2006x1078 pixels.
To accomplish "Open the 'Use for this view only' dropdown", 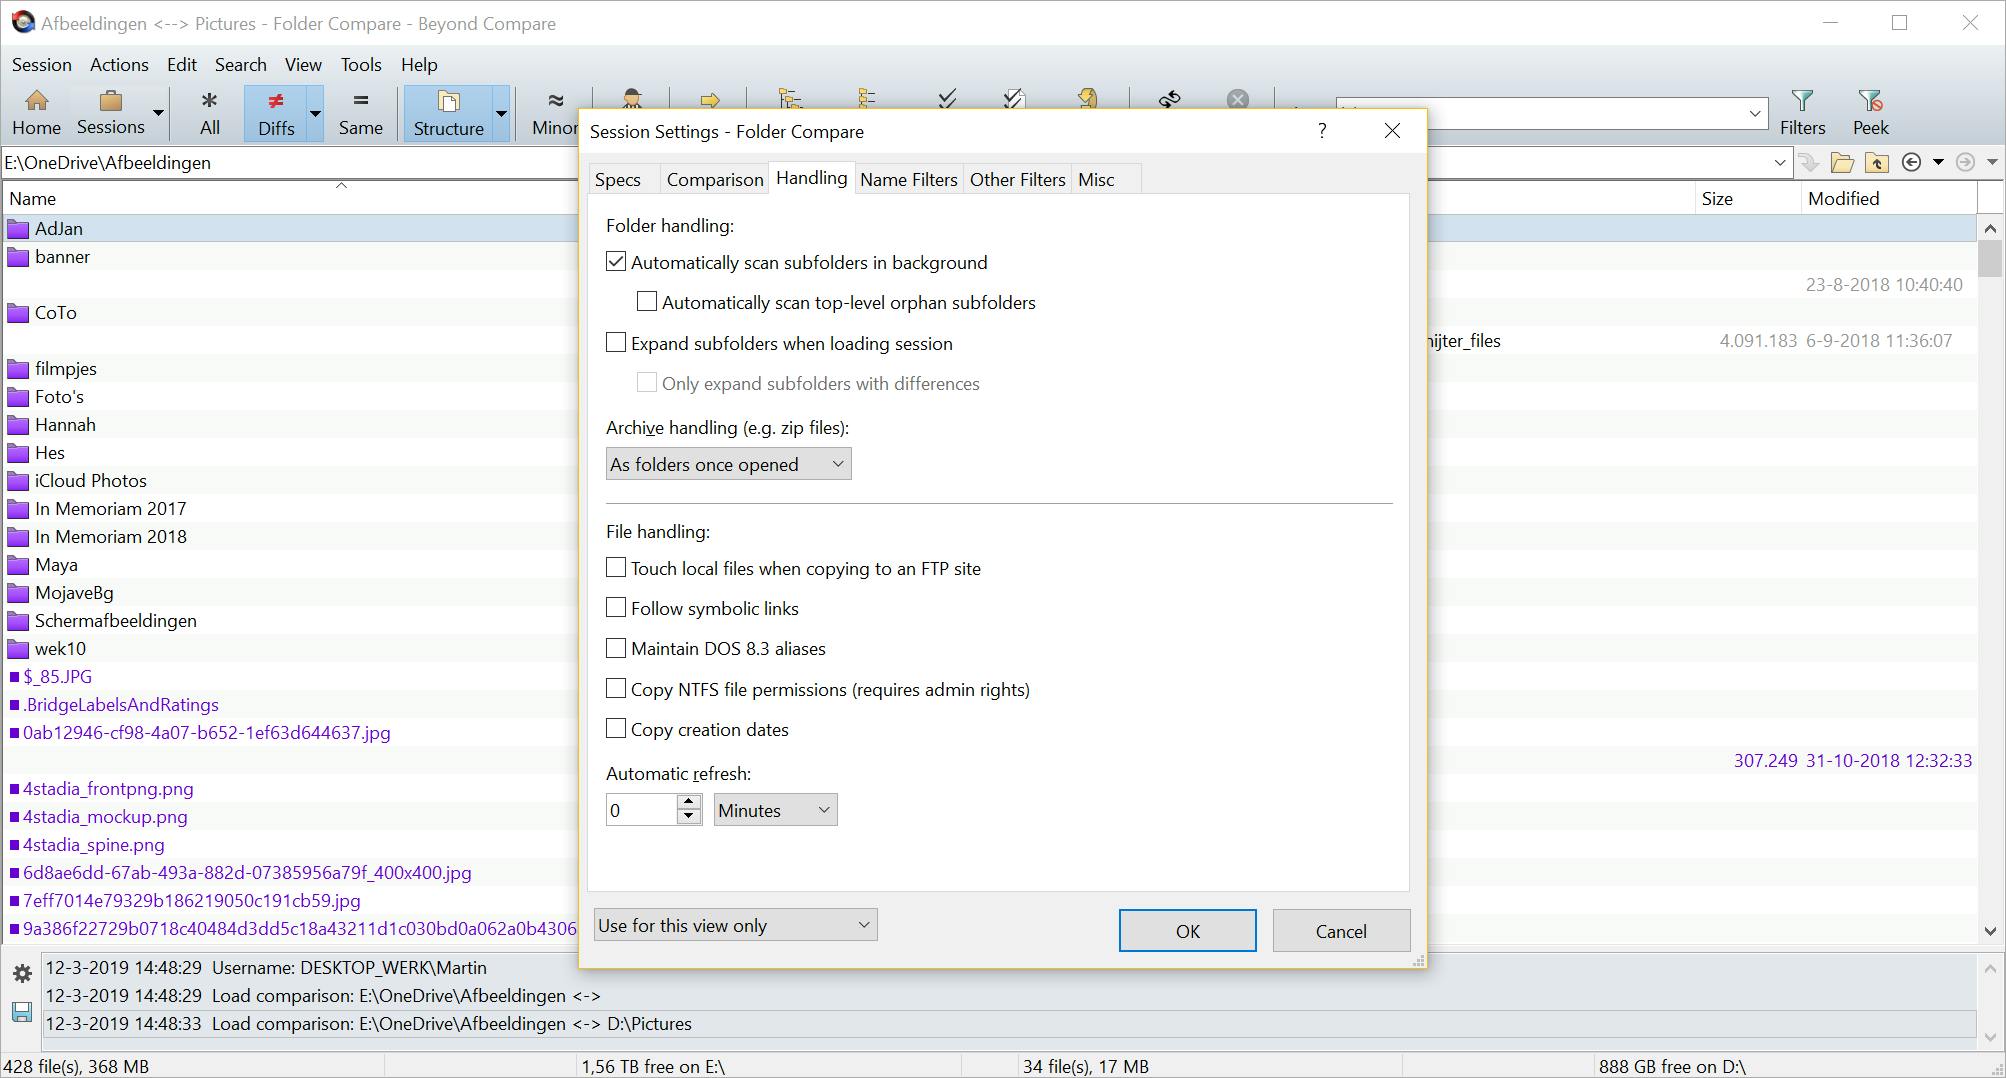I will (x=735, y=925).
